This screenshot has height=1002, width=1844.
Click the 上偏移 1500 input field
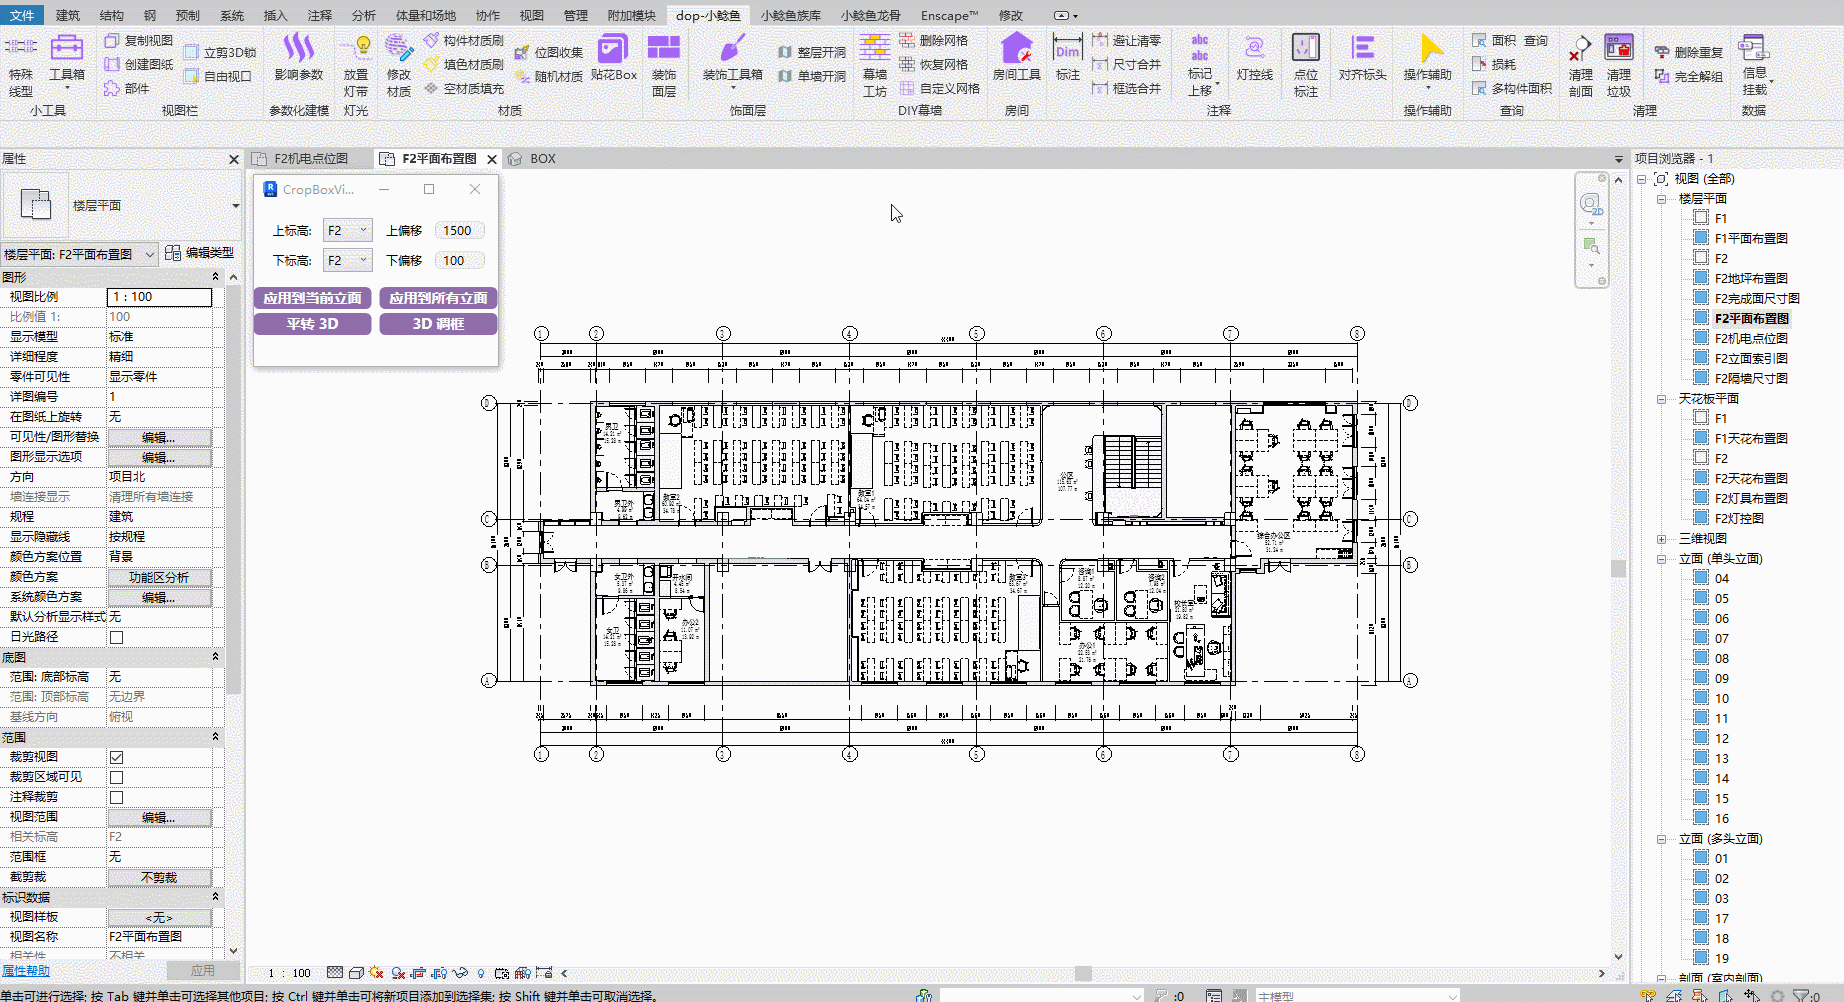pyautogui.click(x=459, y=231)
